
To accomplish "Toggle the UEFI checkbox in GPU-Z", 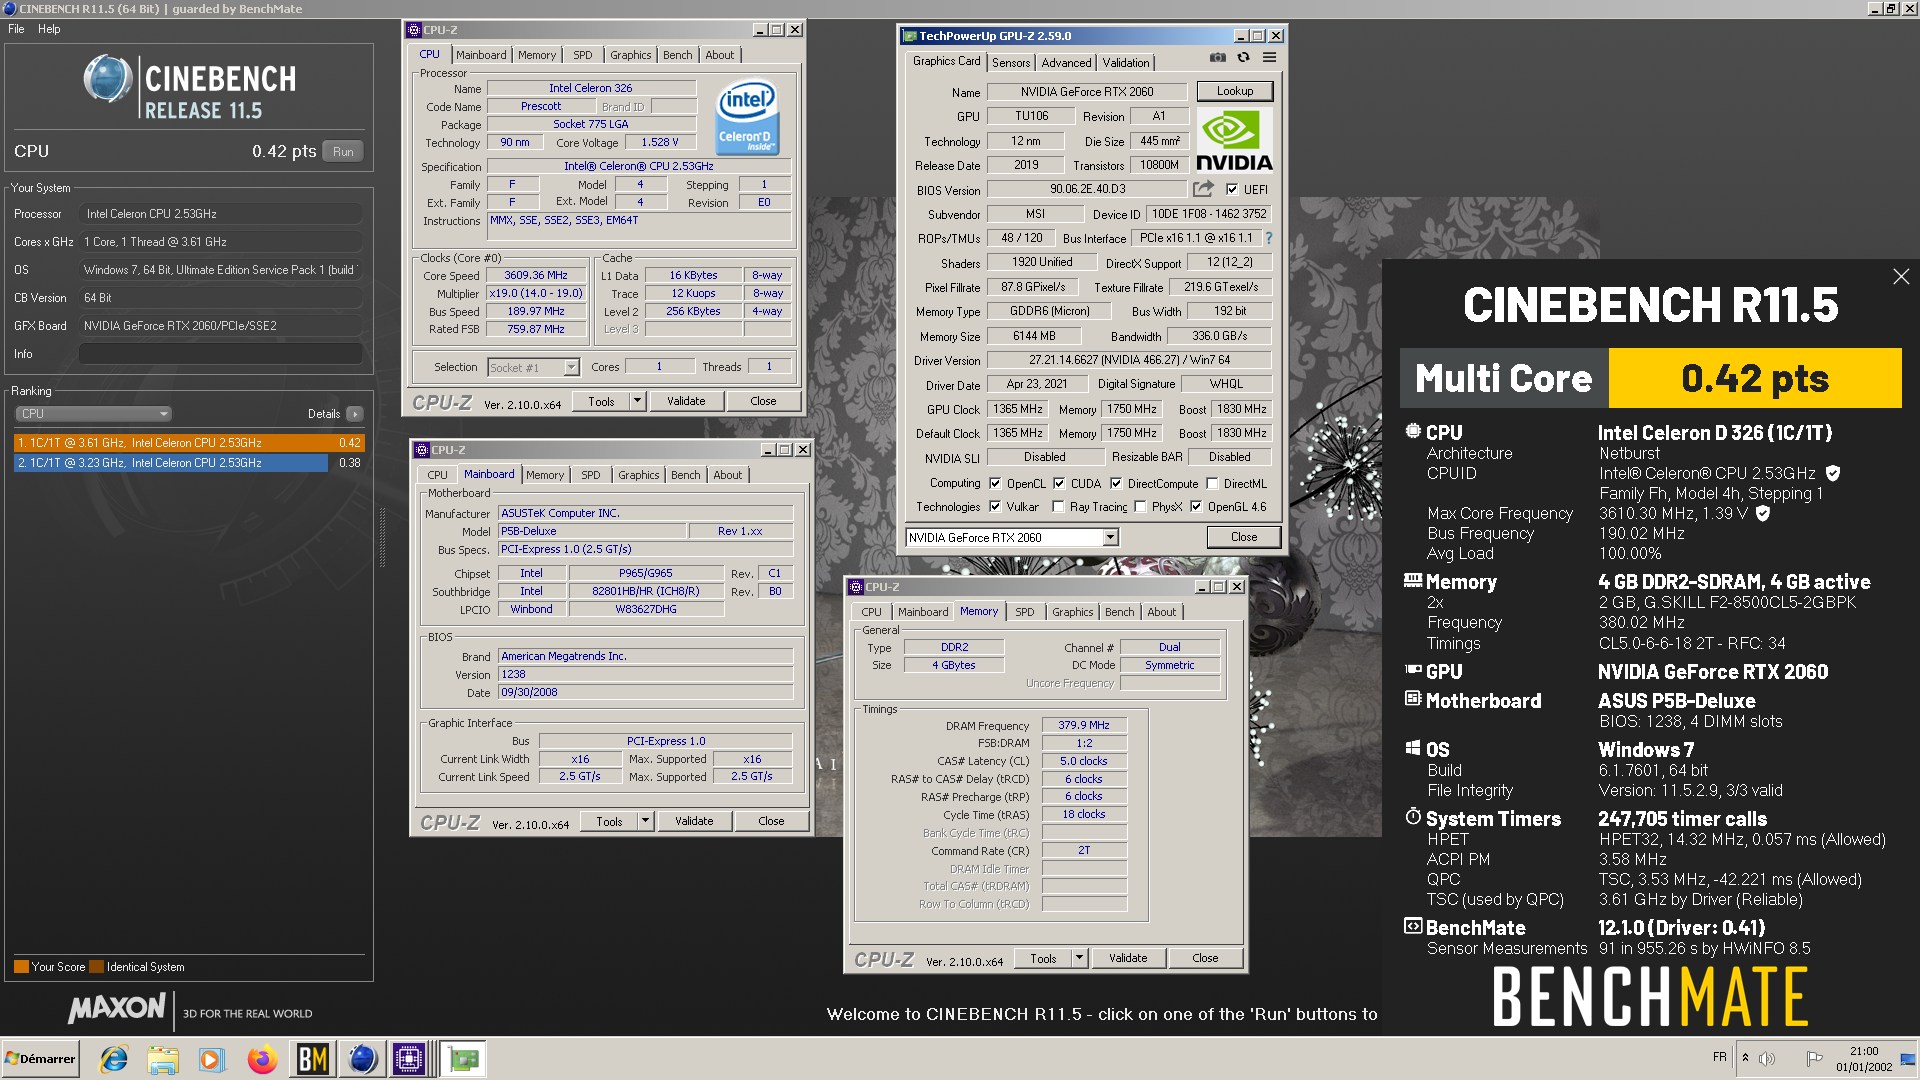I will tap(1232, 189).
